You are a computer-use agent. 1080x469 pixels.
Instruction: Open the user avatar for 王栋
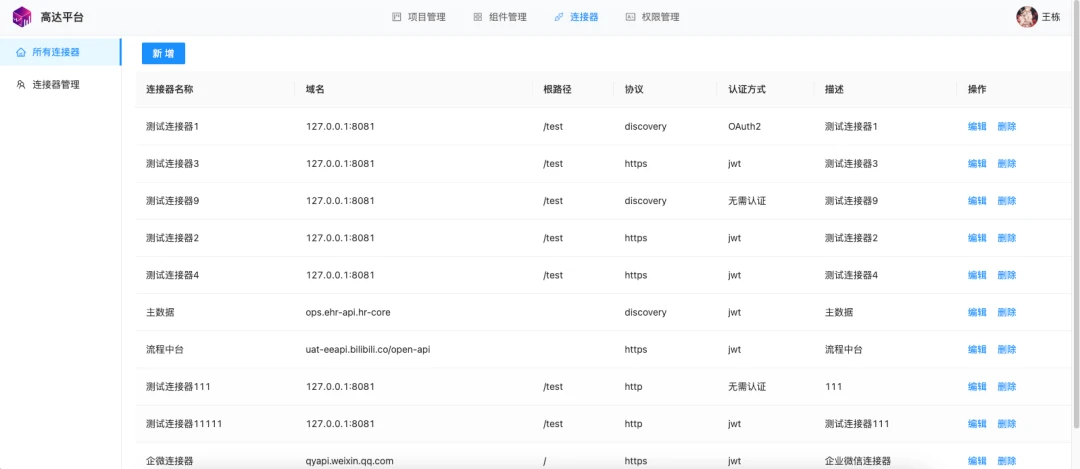click(x=1026, y=17)
